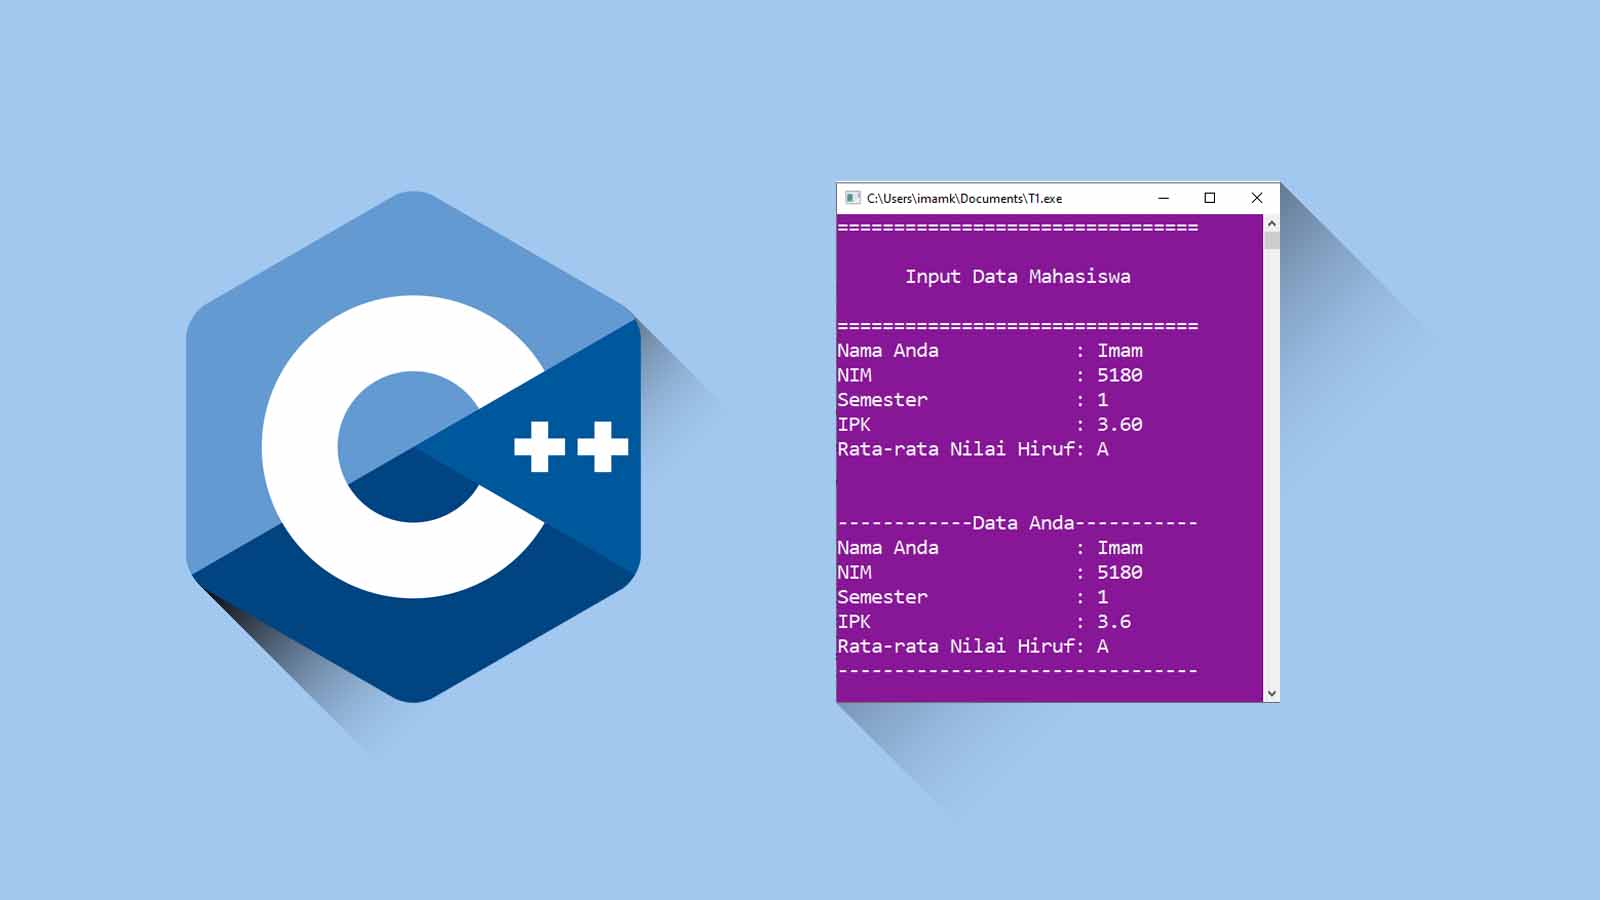Click the vertical scrollbar thumb
The image size is (1600, 900).
pos(1272,240)
